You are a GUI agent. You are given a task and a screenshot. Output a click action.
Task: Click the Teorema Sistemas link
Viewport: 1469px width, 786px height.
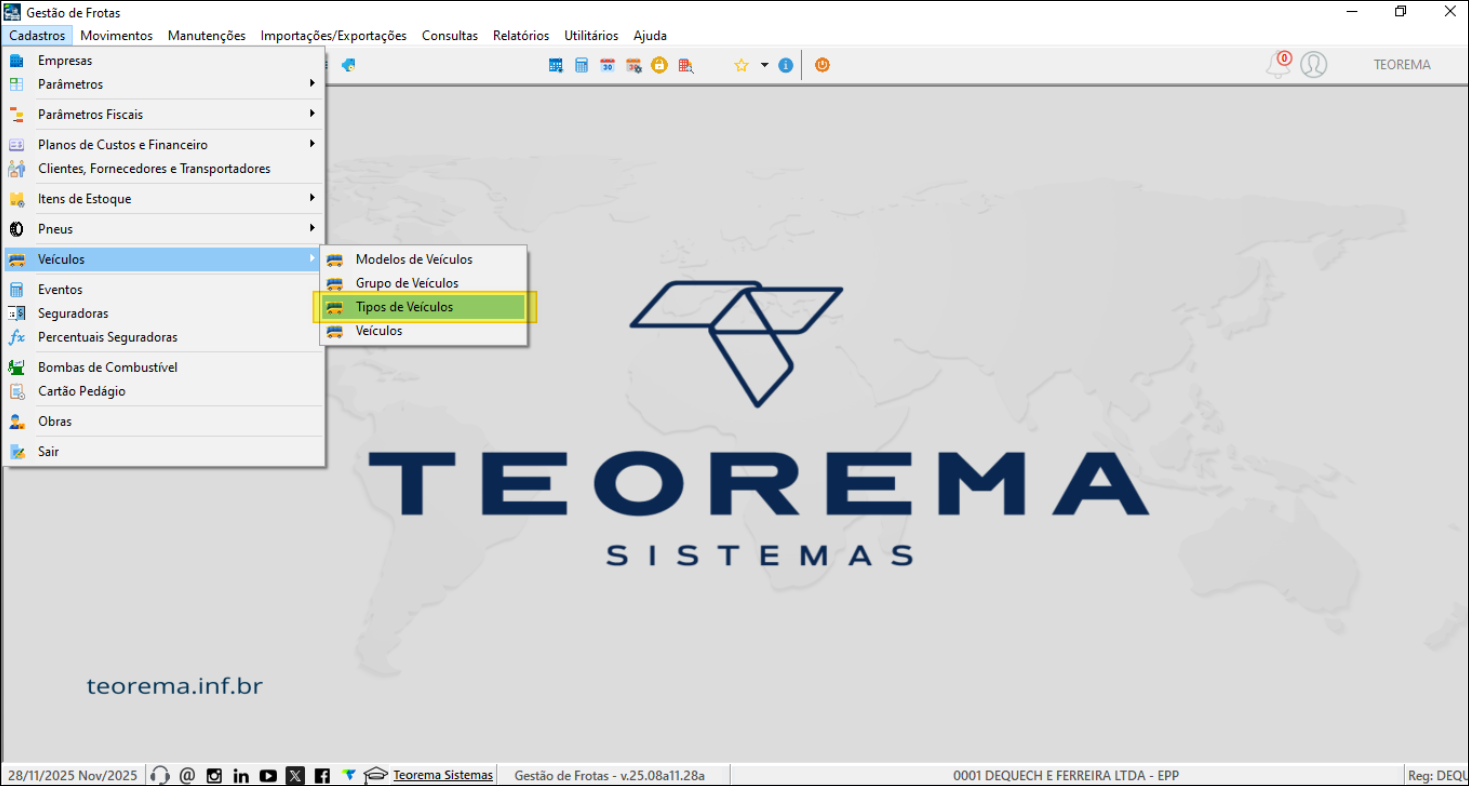[x=443, y=775]
